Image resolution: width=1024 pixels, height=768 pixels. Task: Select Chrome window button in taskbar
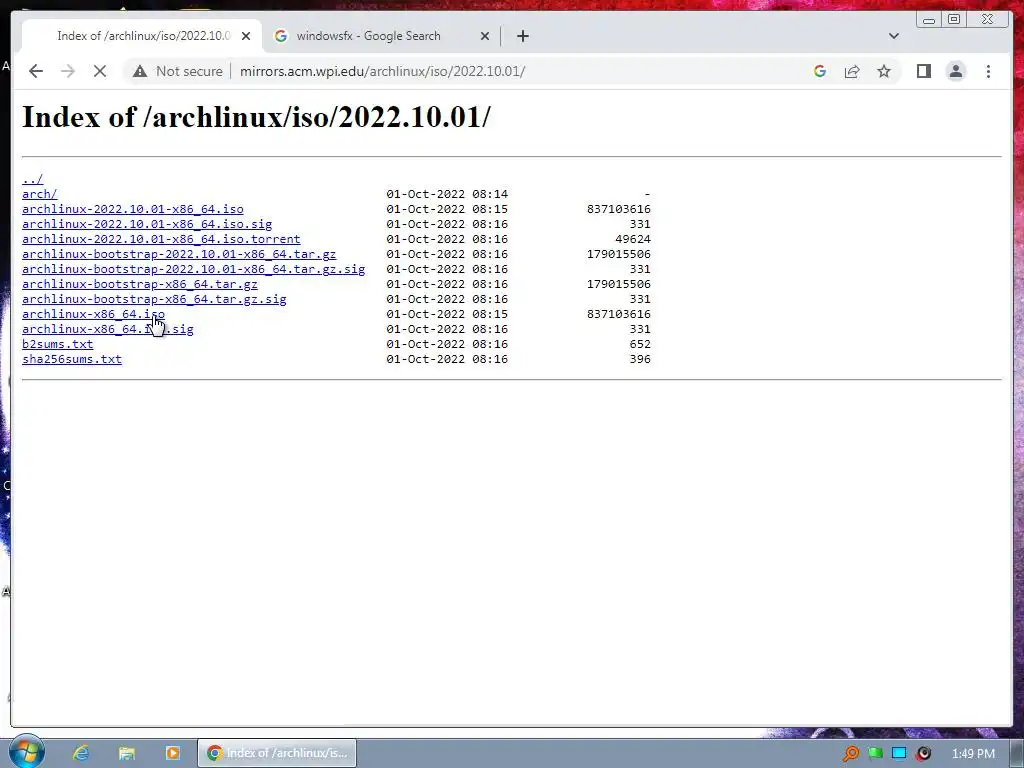(x=277, y=753)
